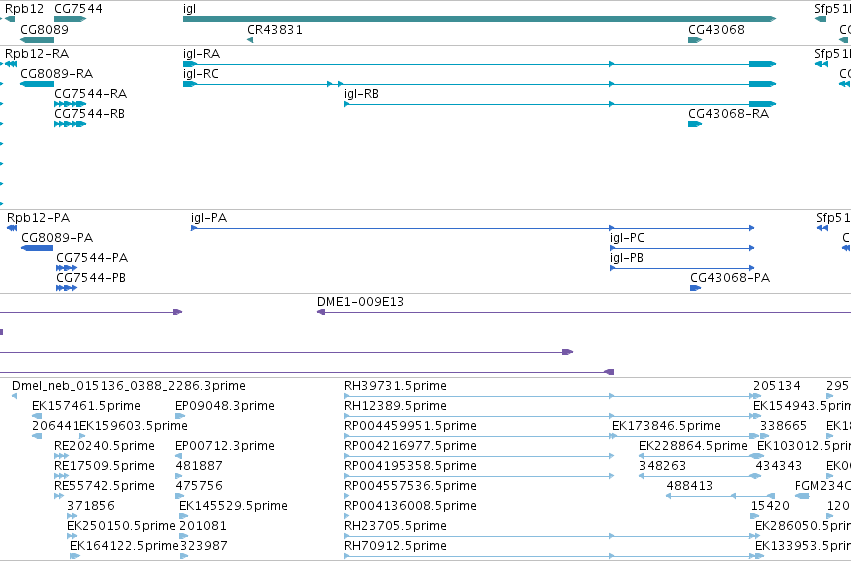Select the 371856 feature label

91,506
